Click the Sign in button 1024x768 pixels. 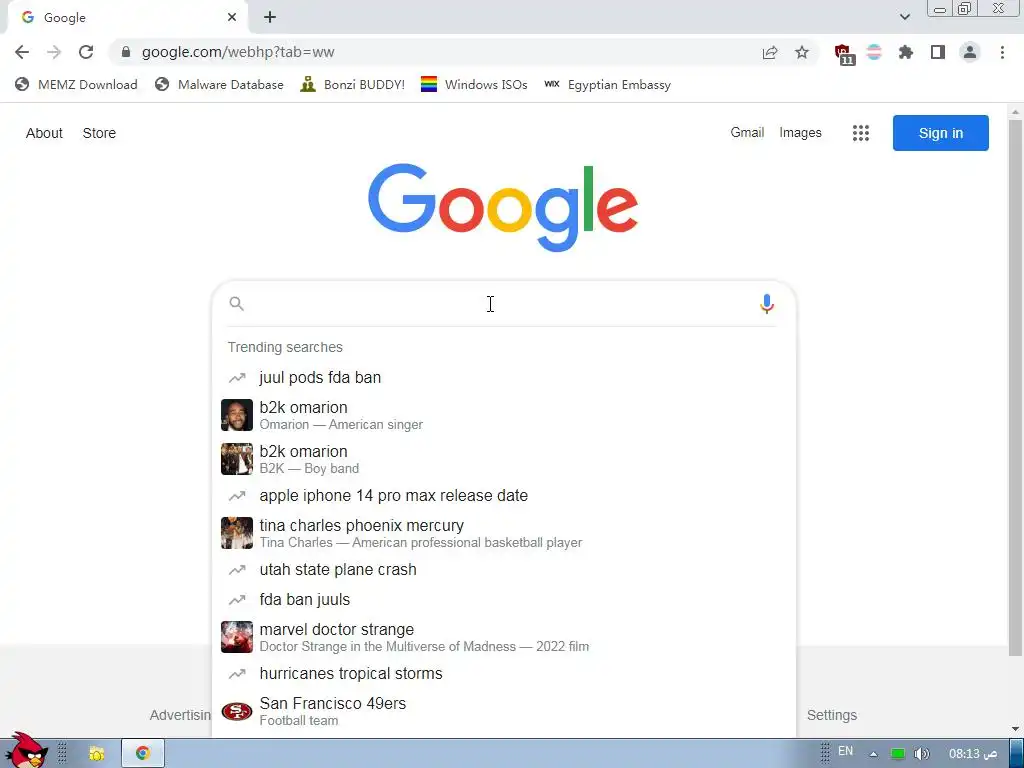point(940,133)
